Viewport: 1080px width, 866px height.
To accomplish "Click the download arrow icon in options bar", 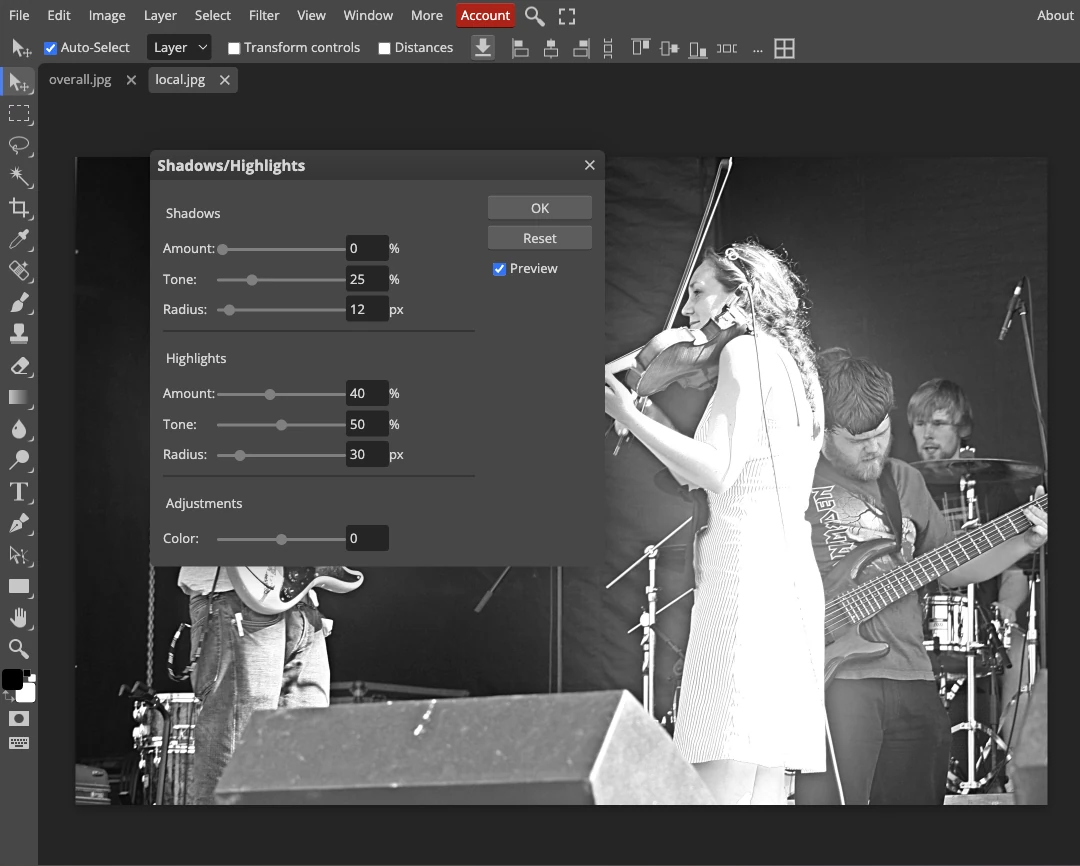I will [483, 48].
